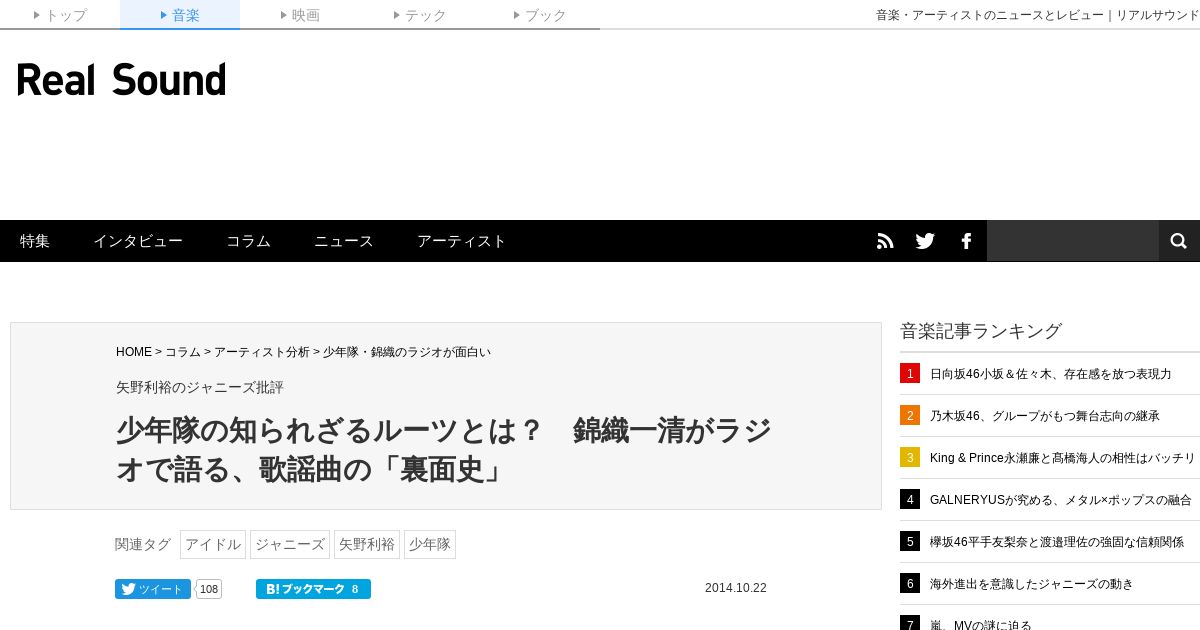Select the アイドル tag
Screen dimensions: 1200x630
point(213,545)
